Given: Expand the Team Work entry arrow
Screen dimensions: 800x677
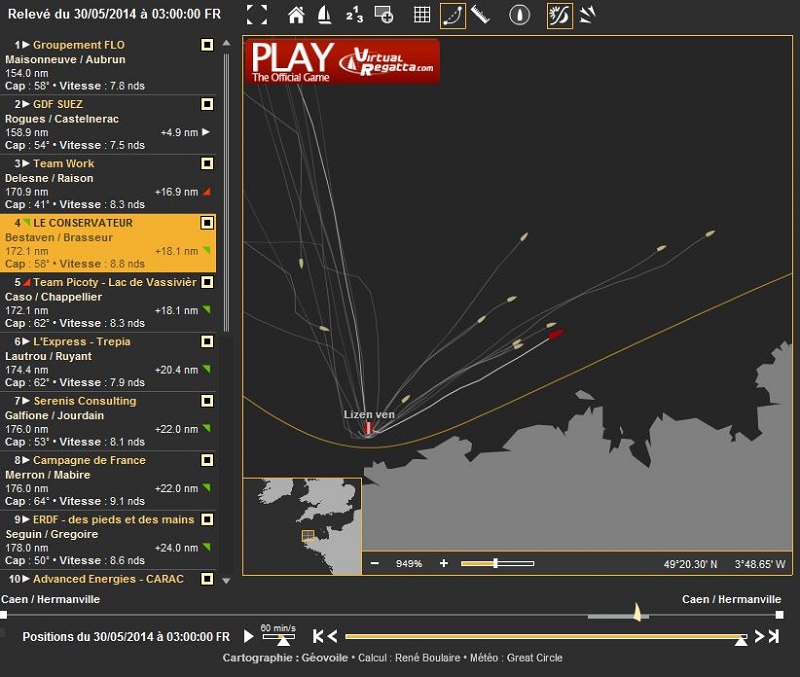Looking at the screenshot, I should tap(27, 164).
